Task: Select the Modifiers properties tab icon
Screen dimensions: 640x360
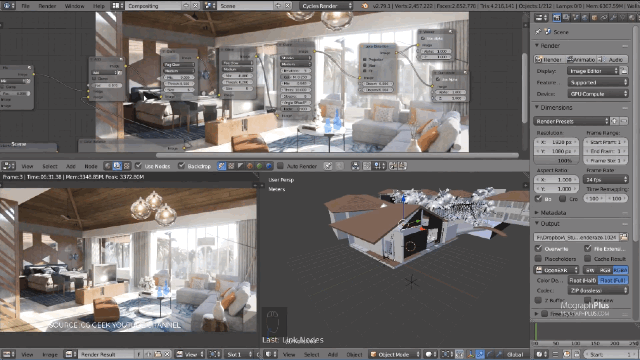Action: pyautogui.click(x=613, y=18)
